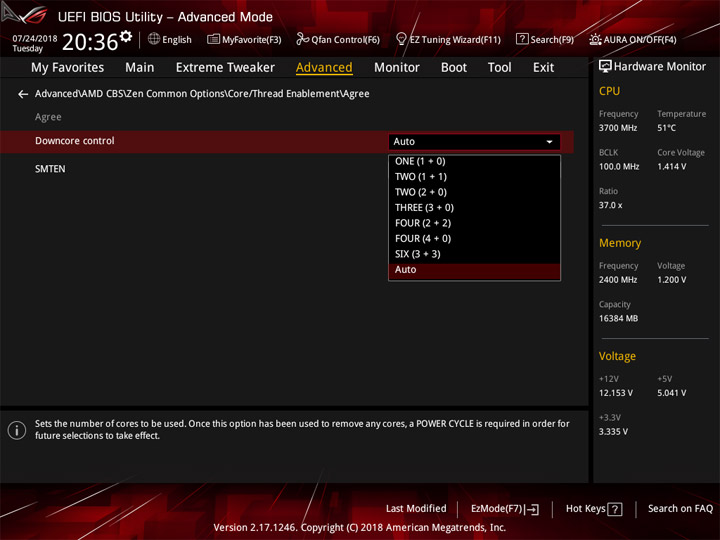Click the Downcore control label
720x540 pixels.
75,141
